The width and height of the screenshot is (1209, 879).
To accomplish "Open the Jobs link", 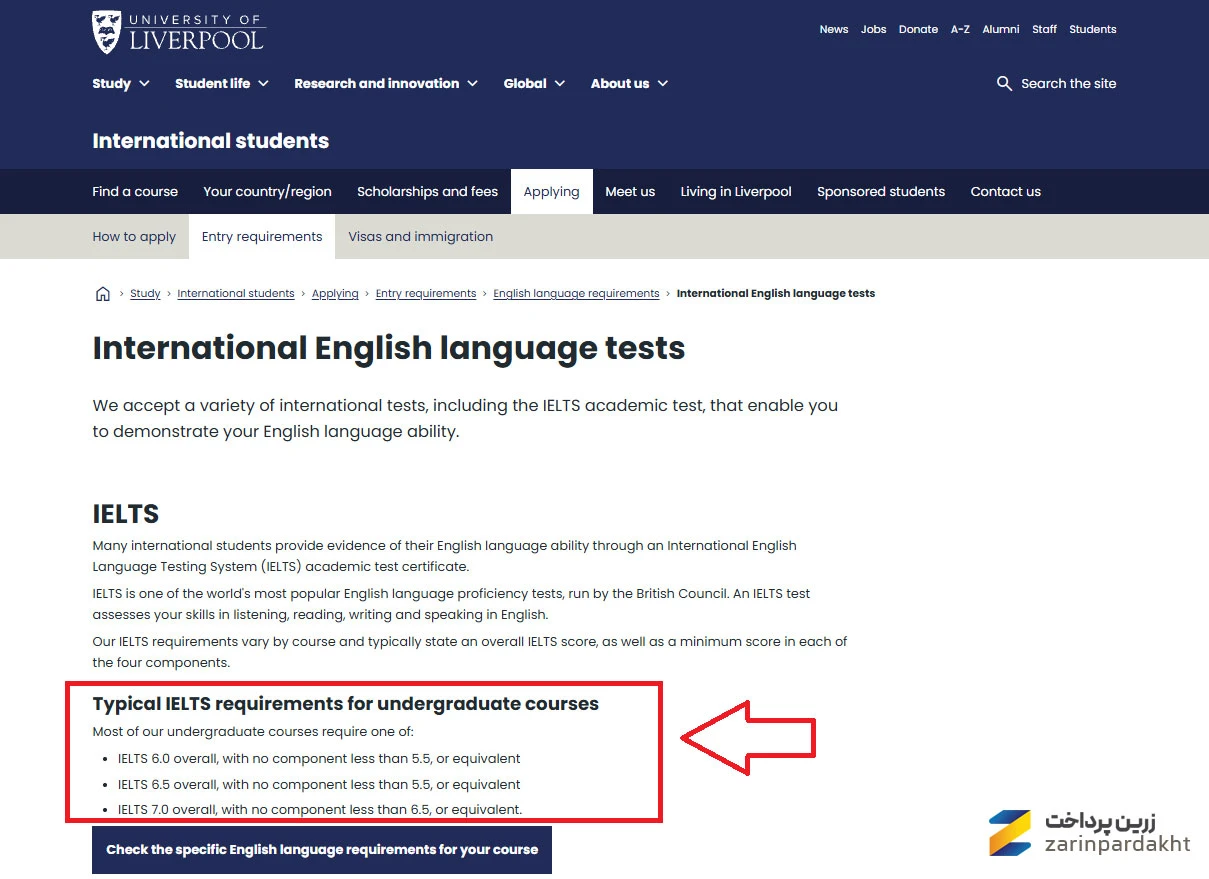I will coord(874,29).
